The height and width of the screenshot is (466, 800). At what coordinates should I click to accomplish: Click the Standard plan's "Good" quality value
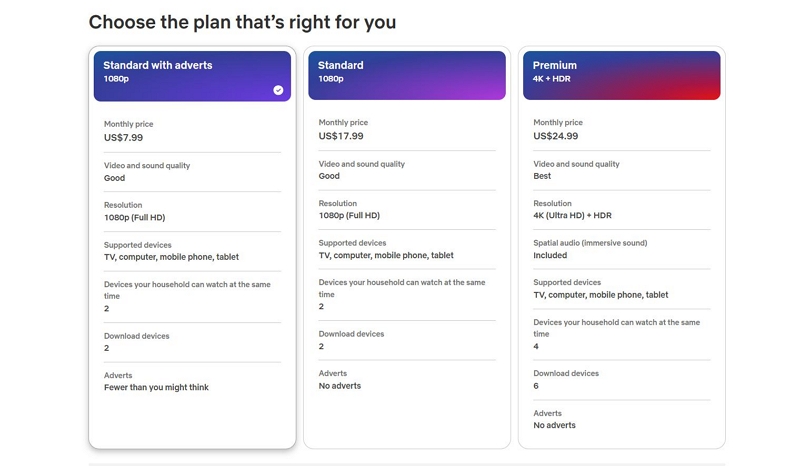click(329, 176)
